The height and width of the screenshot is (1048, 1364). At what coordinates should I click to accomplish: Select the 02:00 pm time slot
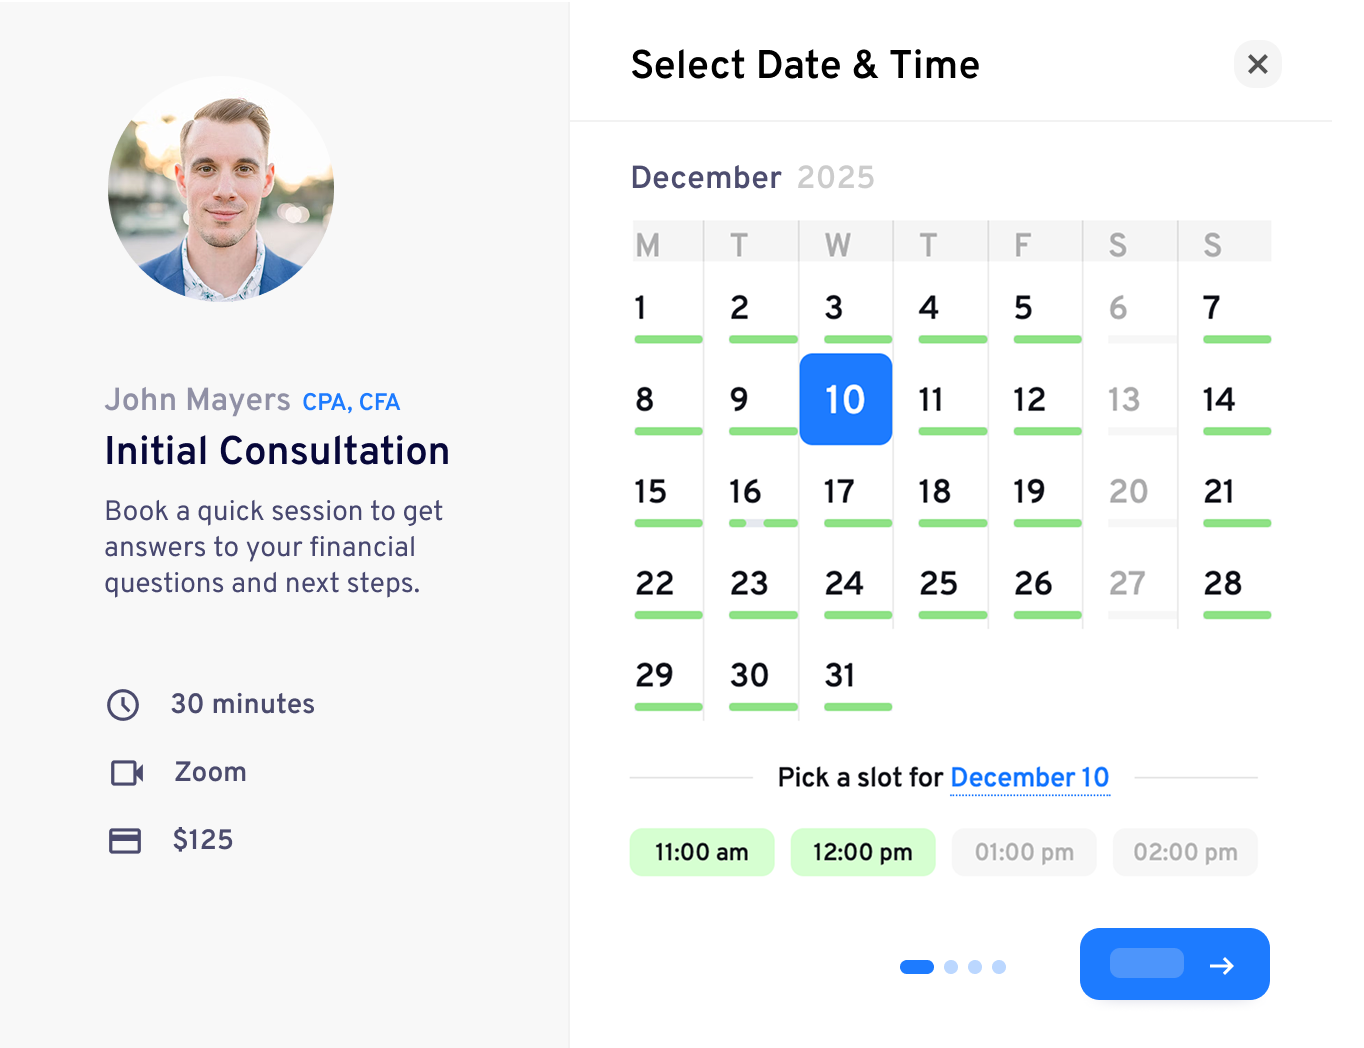[1185, 852]
